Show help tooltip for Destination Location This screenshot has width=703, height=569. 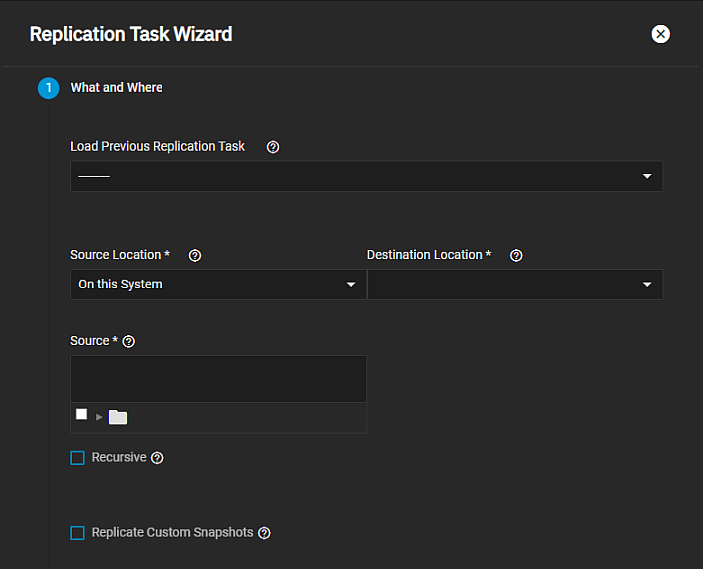[516, 256]
